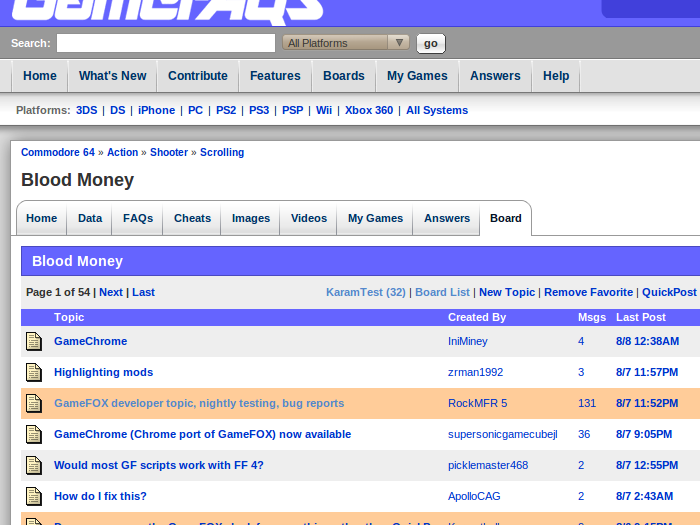Open the Boards menu item
Viewport: 700px width, 525px height.
click(x=344, y=76)
